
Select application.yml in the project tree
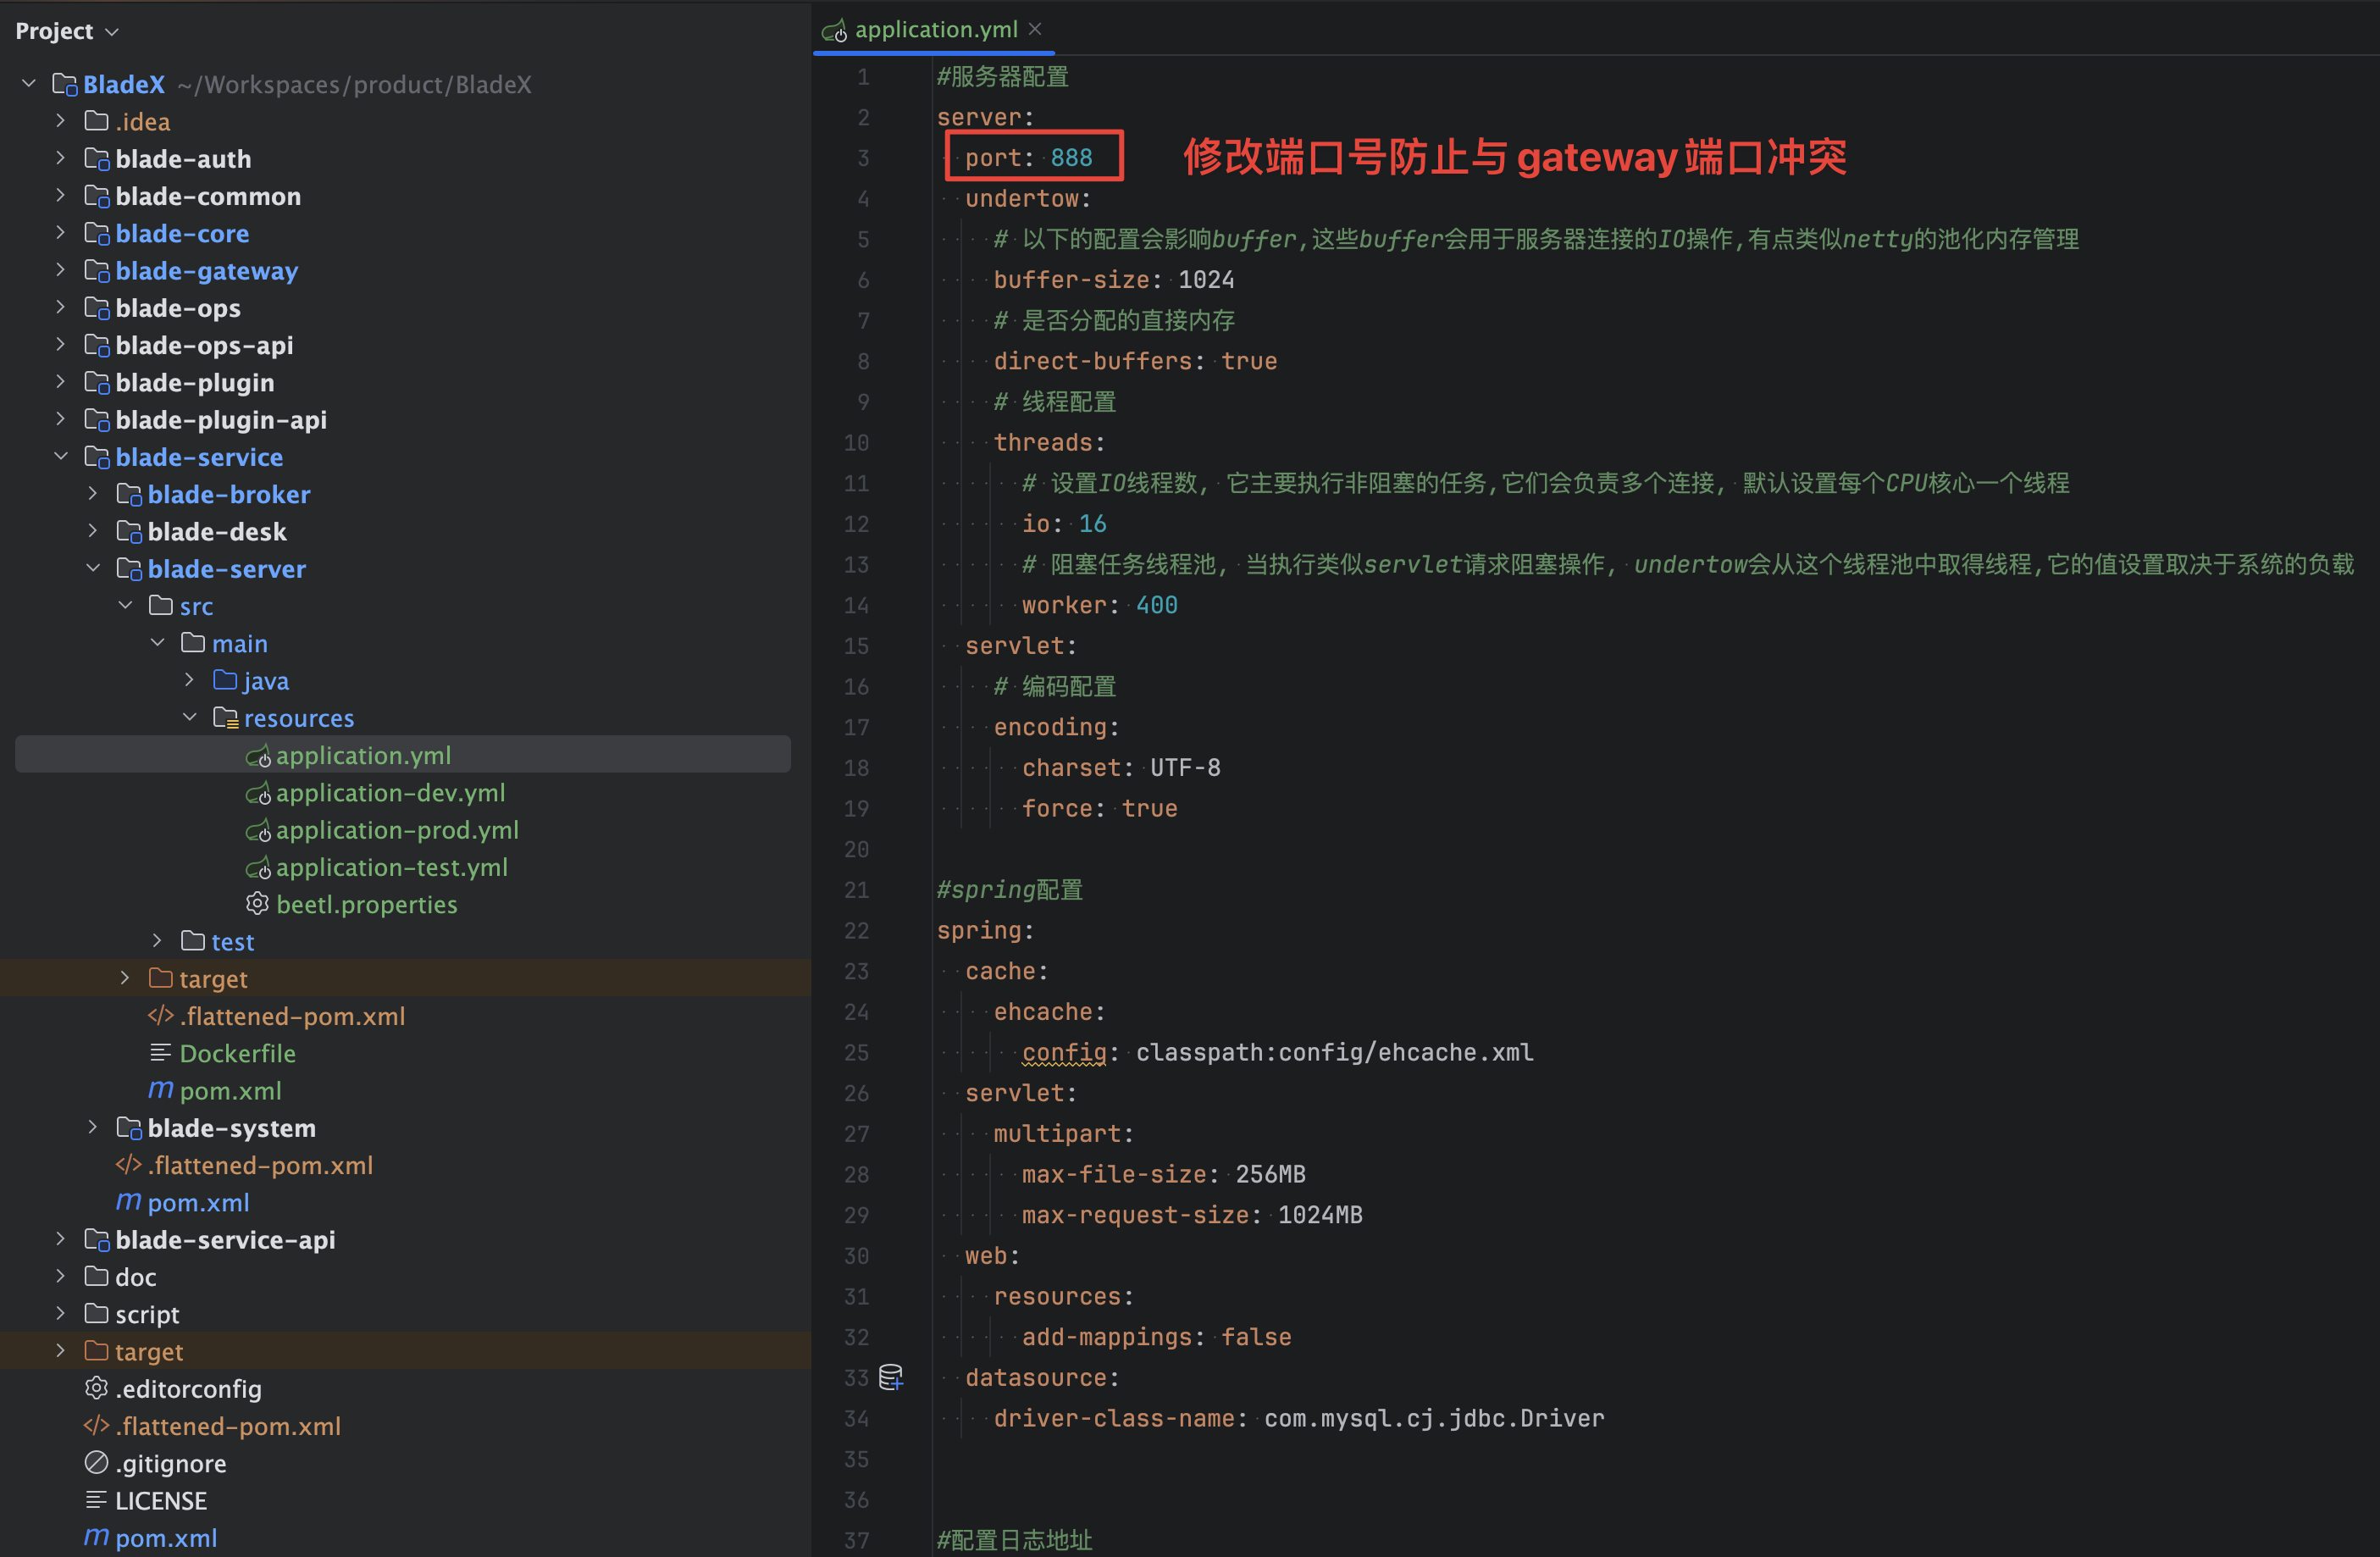pos(403,755)
